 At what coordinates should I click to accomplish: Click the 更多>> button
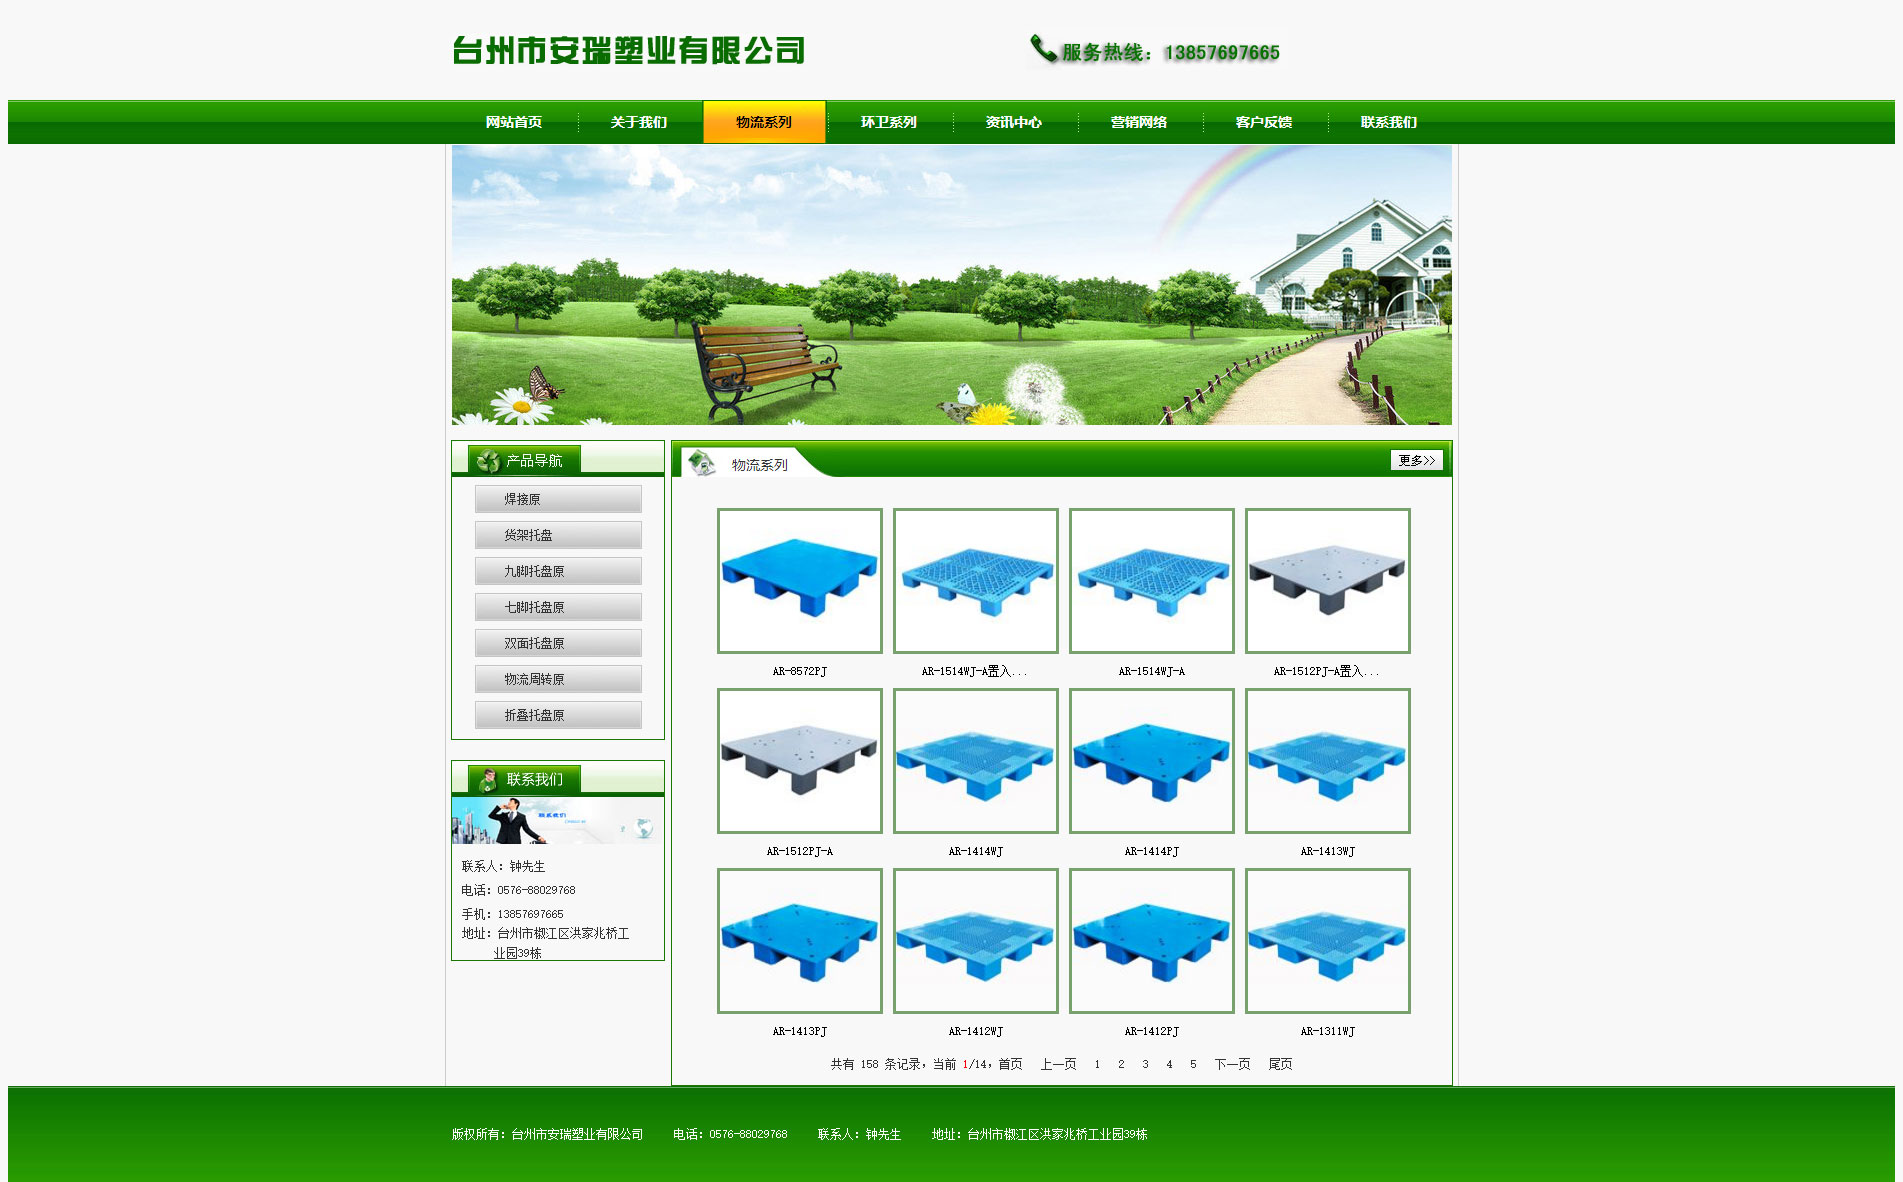1416,460
